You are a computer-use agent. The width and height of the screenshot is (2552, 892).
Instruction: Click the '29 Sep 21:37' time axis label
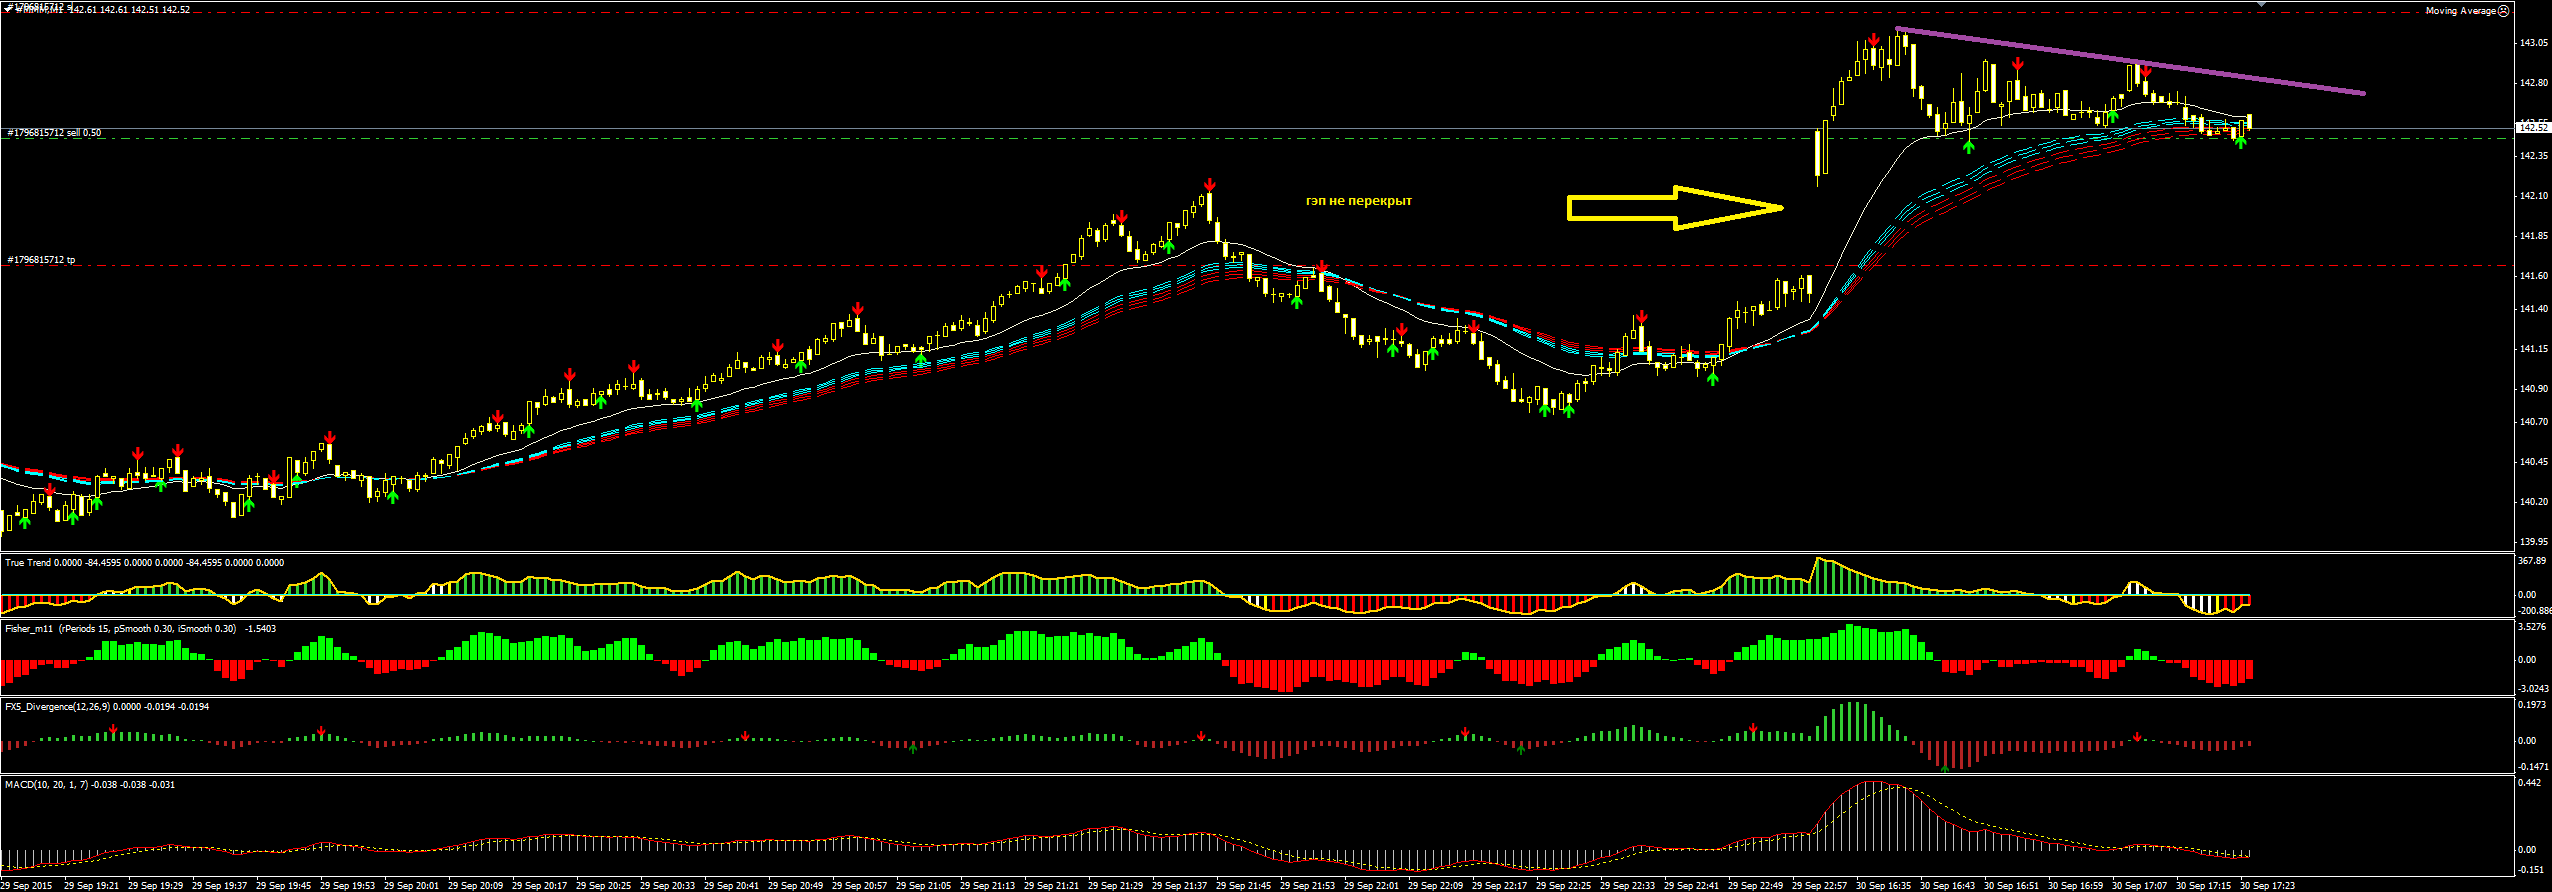pos(1180,886)
